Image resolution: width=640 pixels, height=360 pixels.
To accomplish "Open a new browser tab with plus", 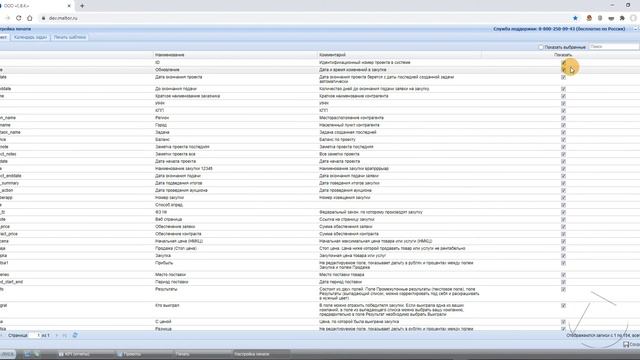I will coord(82,6).
